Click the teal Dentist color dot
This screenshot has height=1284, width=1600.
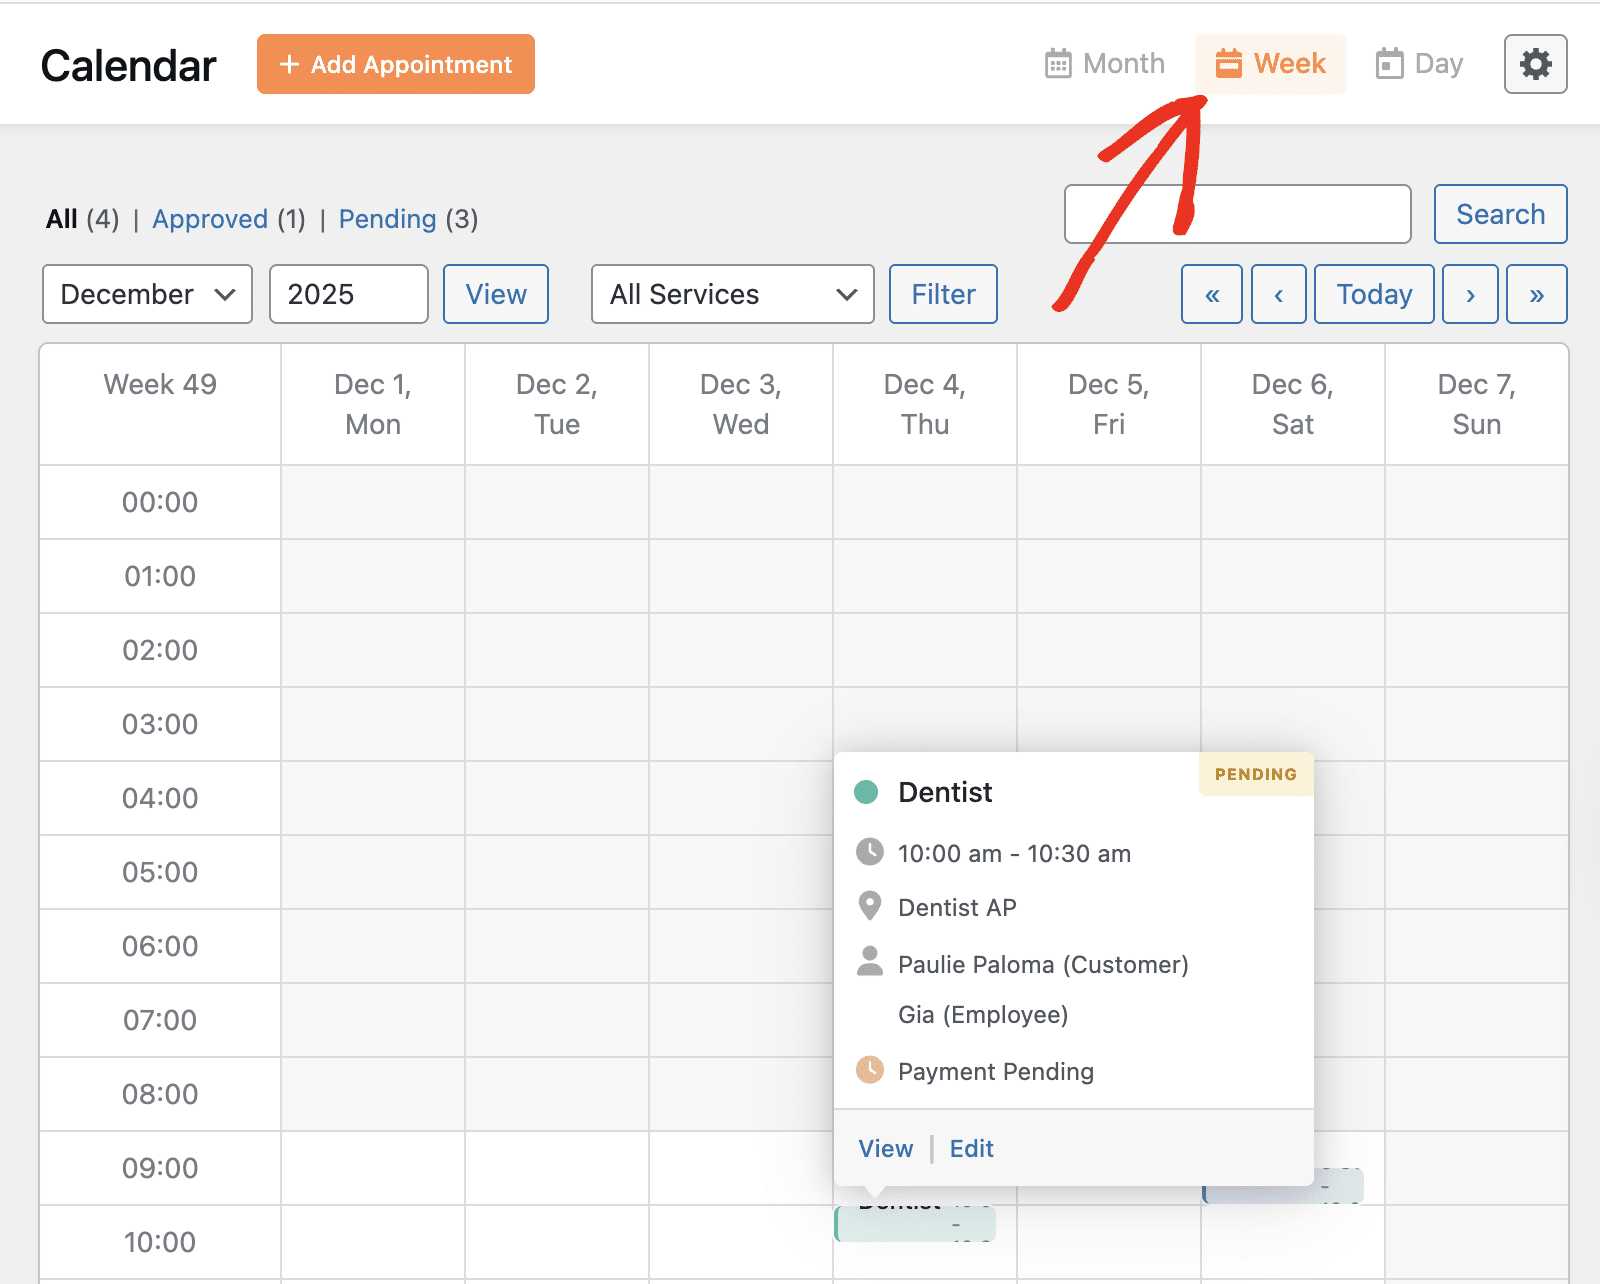(866, 792)
